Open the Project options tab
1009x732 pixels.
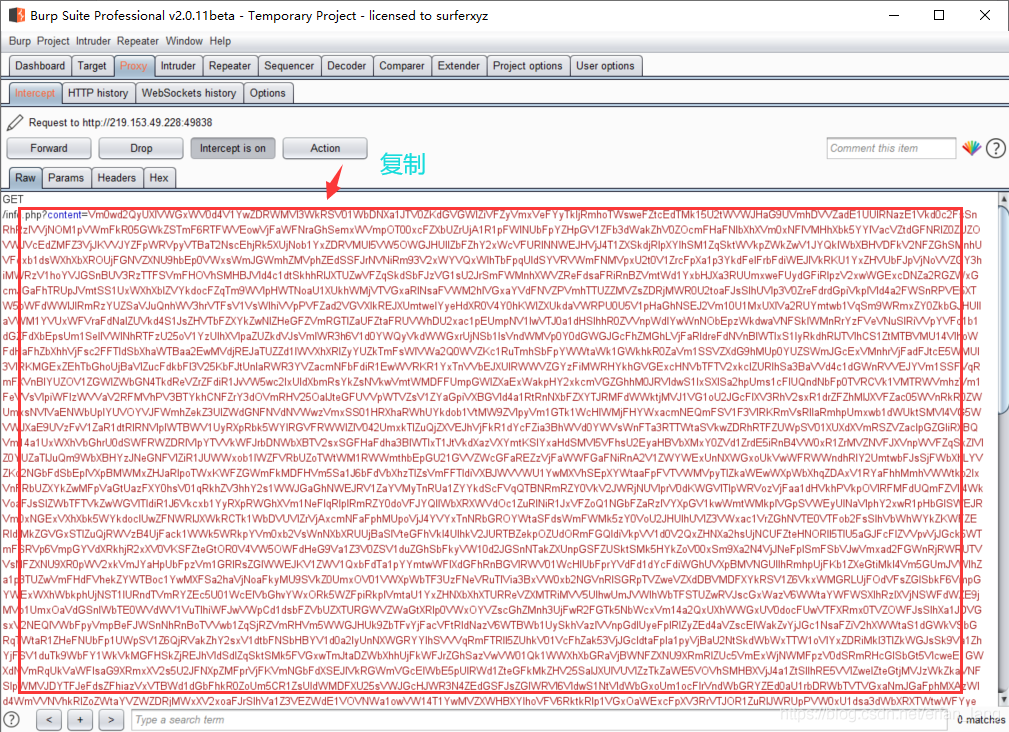pyautogui.click(x=528, y=66)
